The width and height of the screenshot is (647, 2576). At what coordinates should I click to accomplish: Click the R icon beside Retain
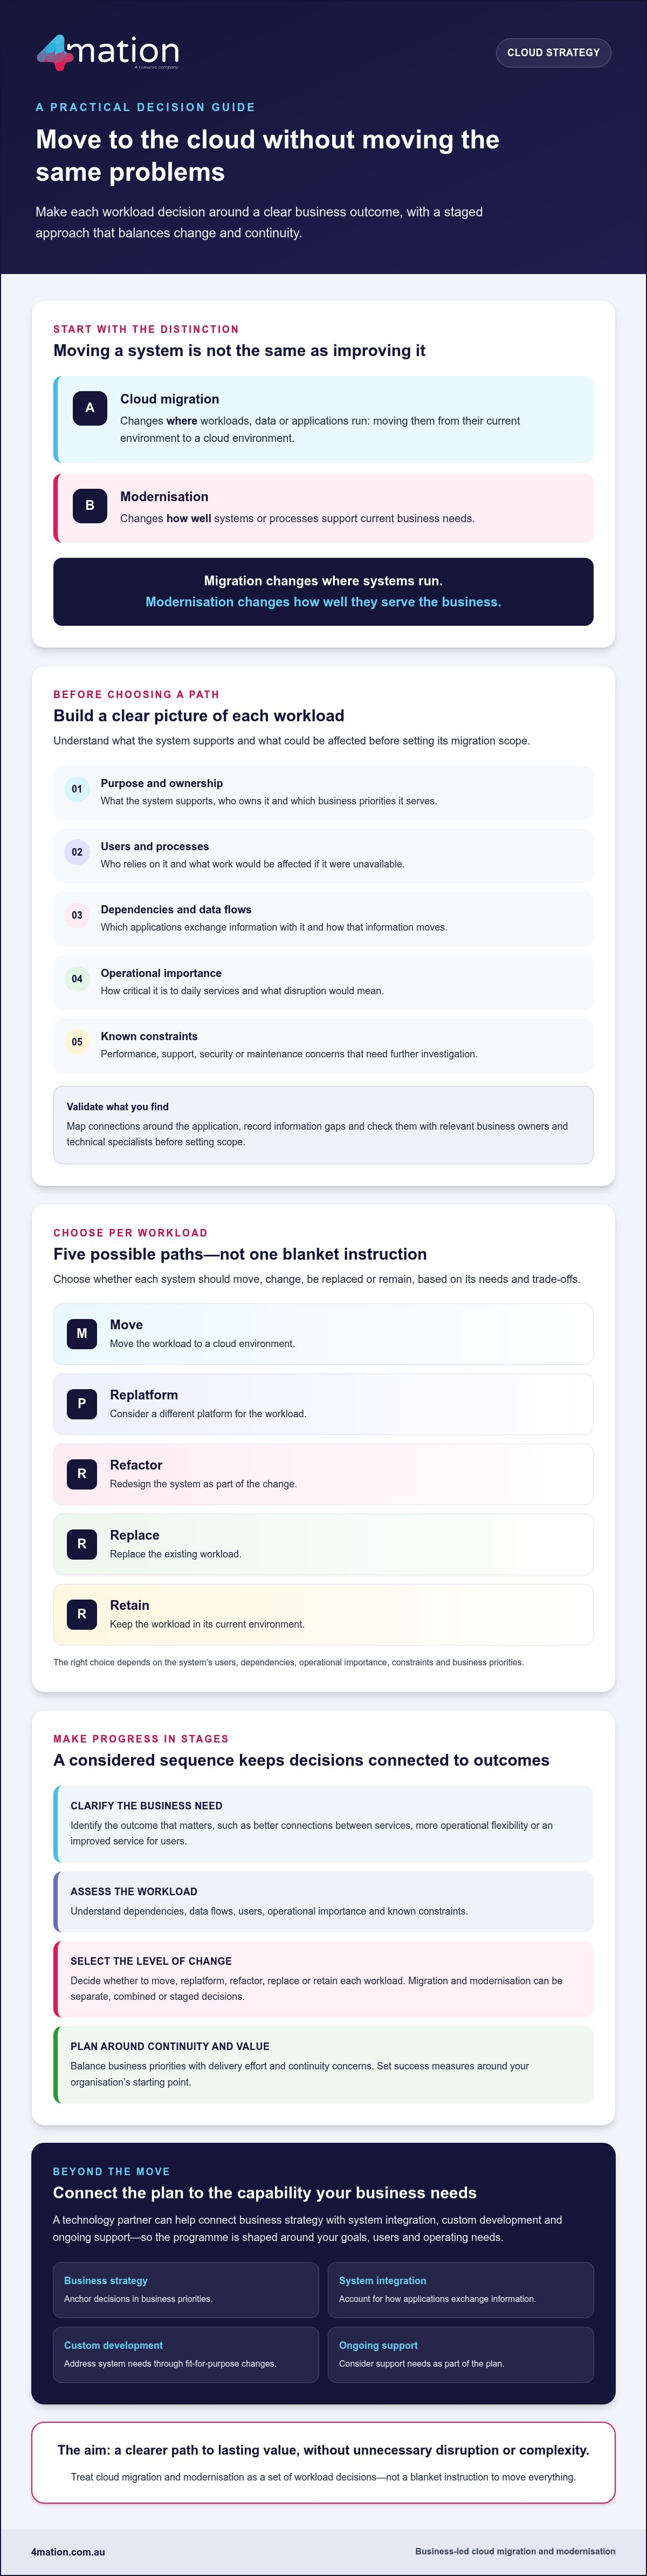(x=82, y=1614)
